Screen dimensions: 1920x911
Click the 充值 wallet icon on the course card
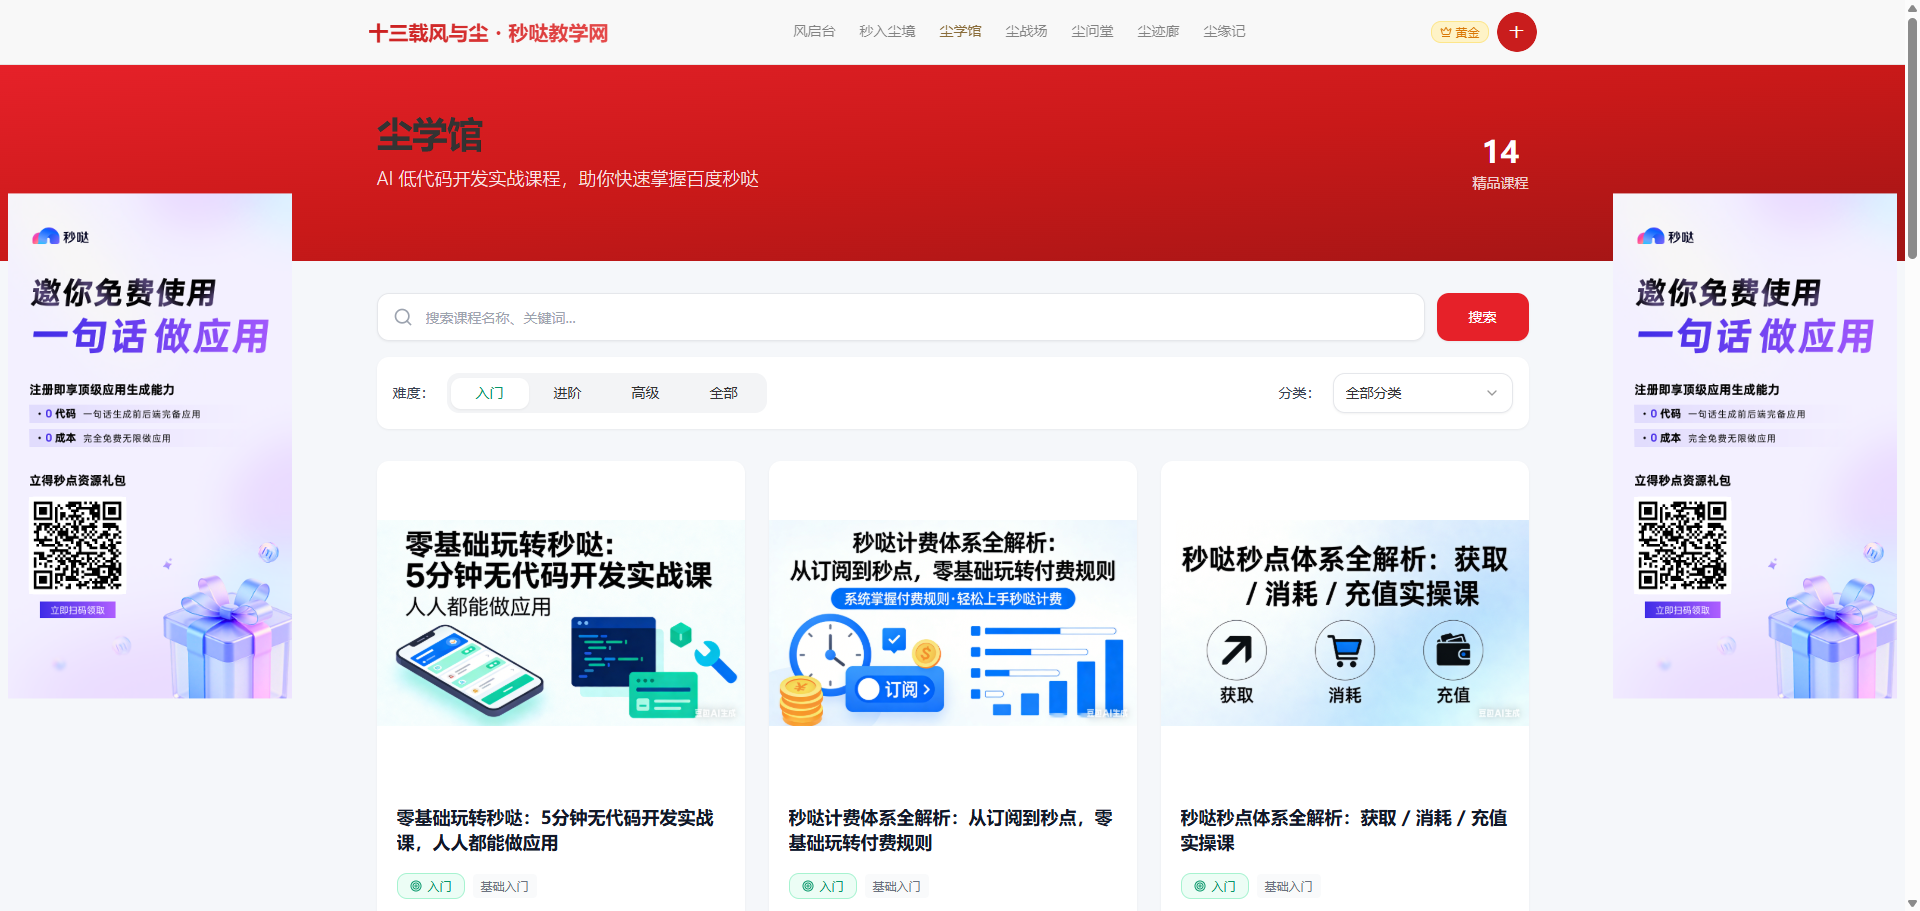point(1452,650)
